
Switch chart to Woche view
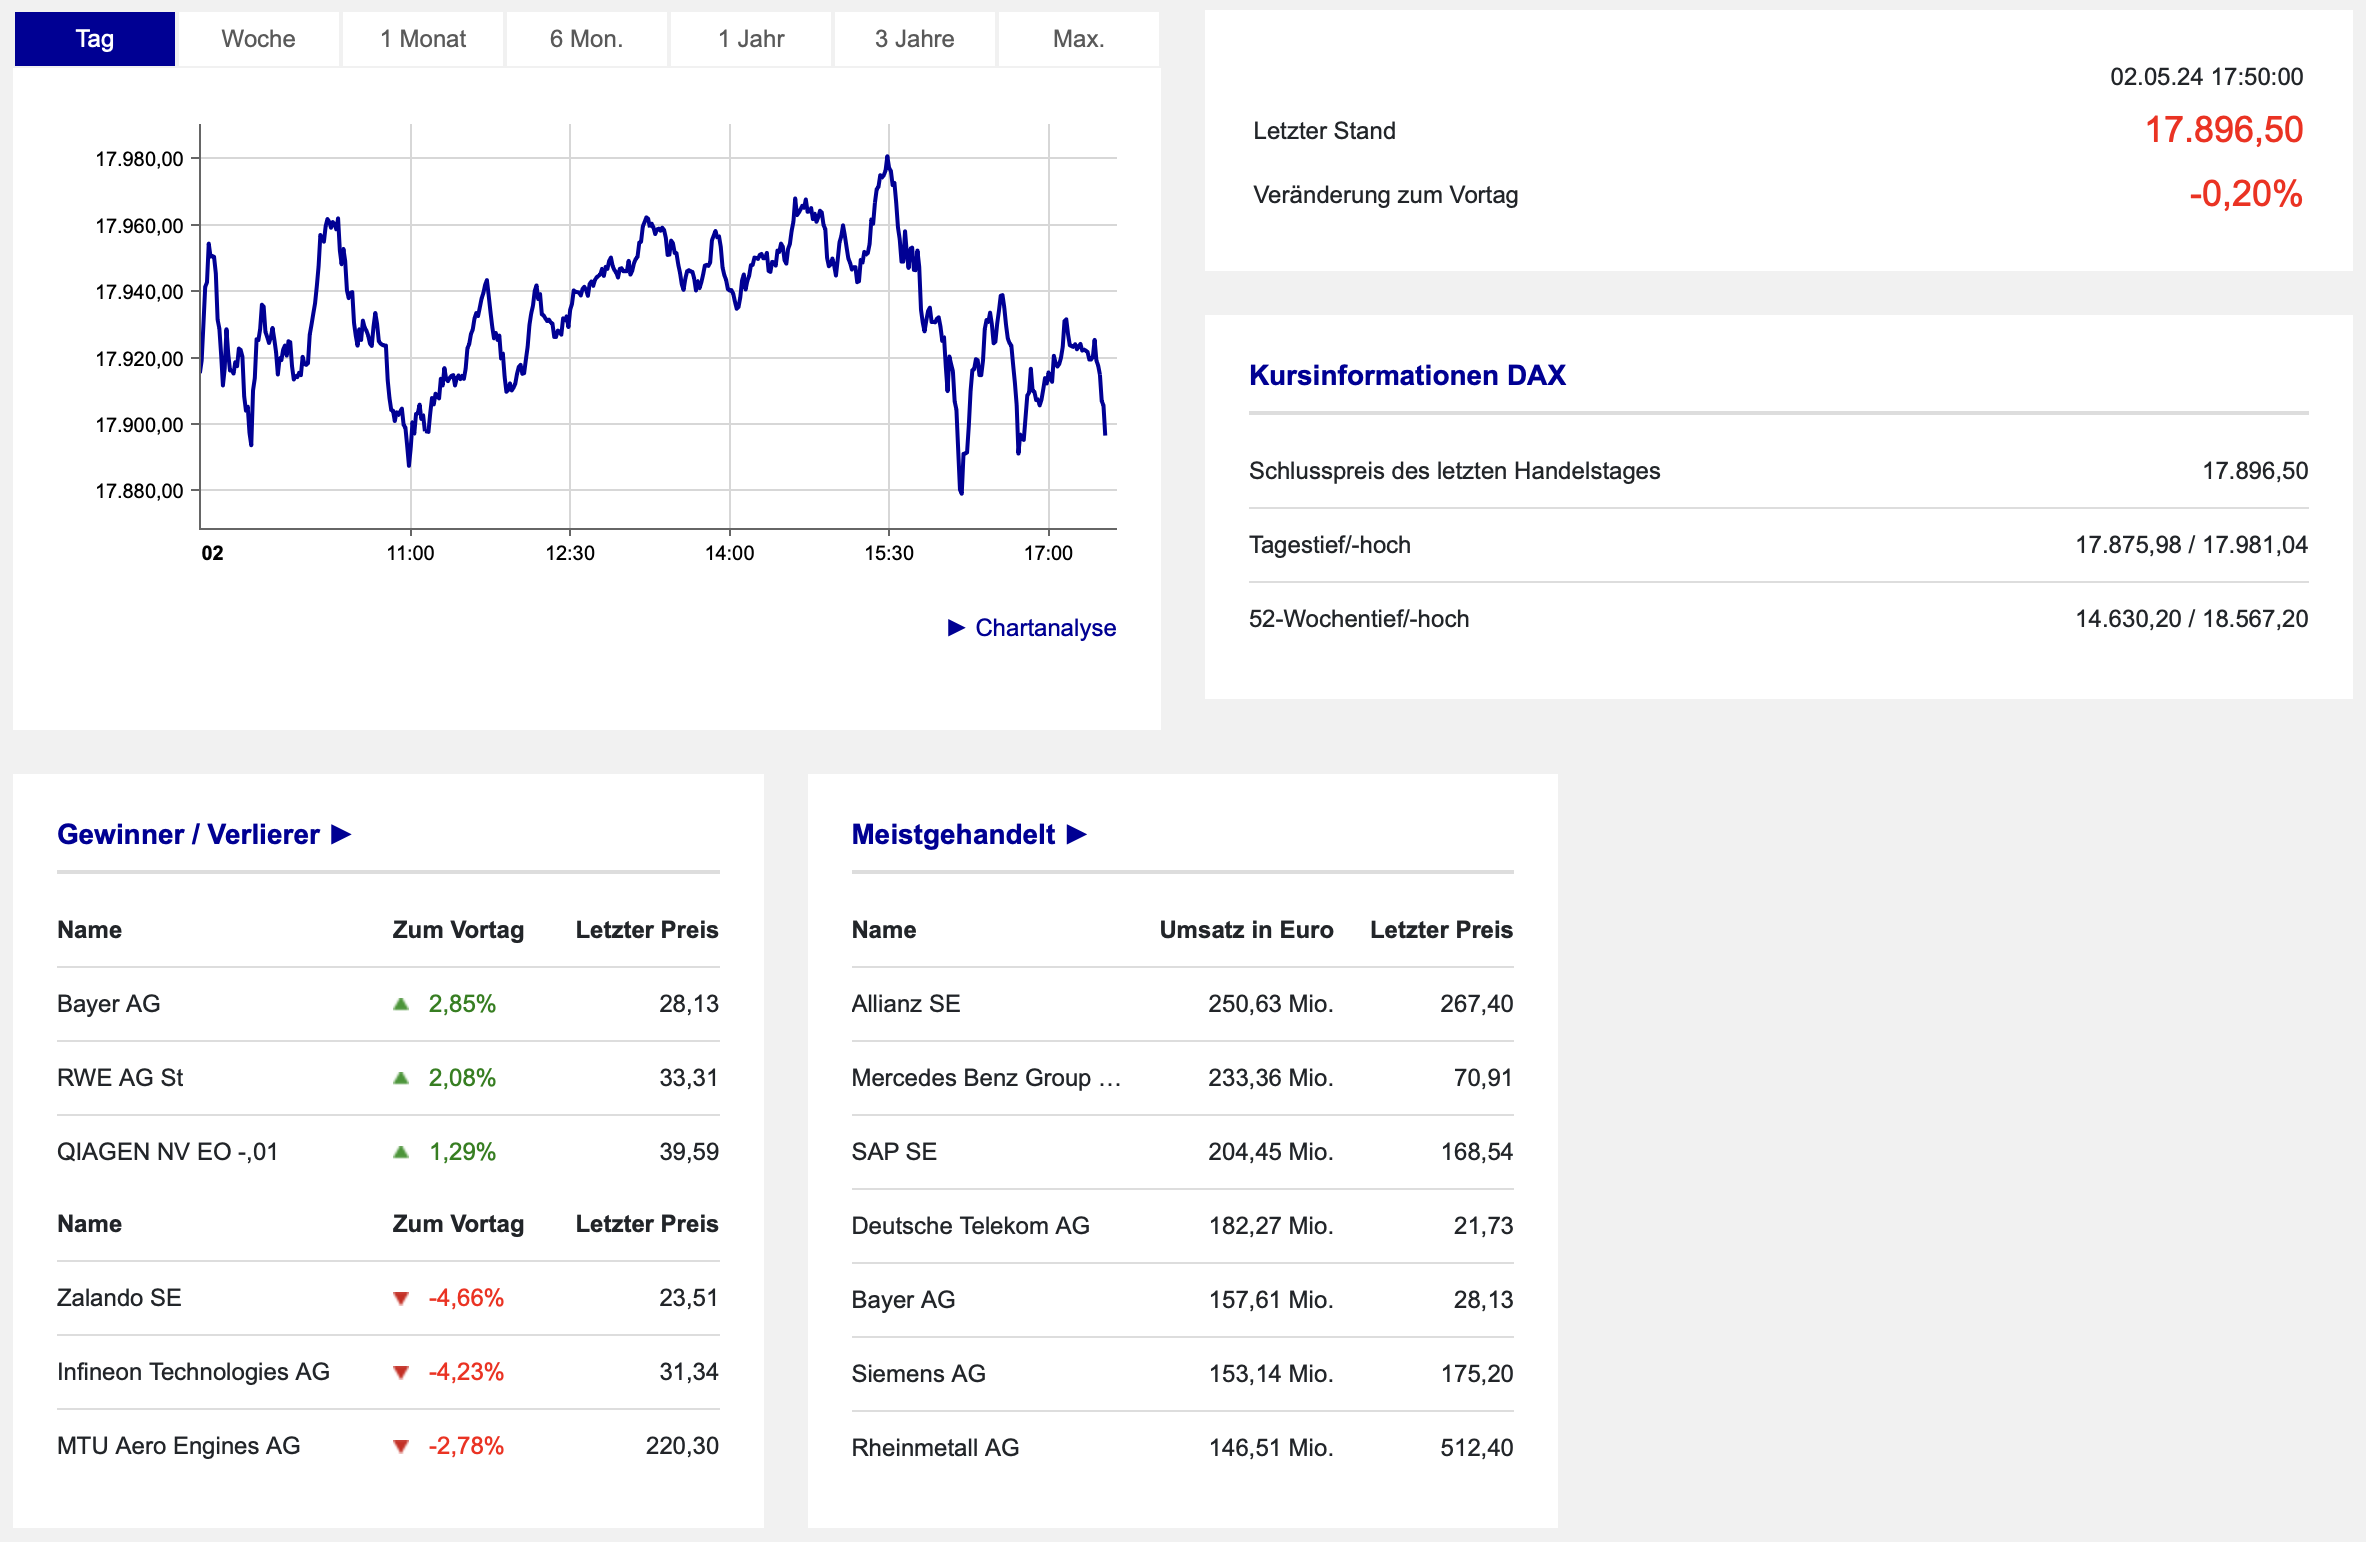pyautogui.click(x=258, y=39)
